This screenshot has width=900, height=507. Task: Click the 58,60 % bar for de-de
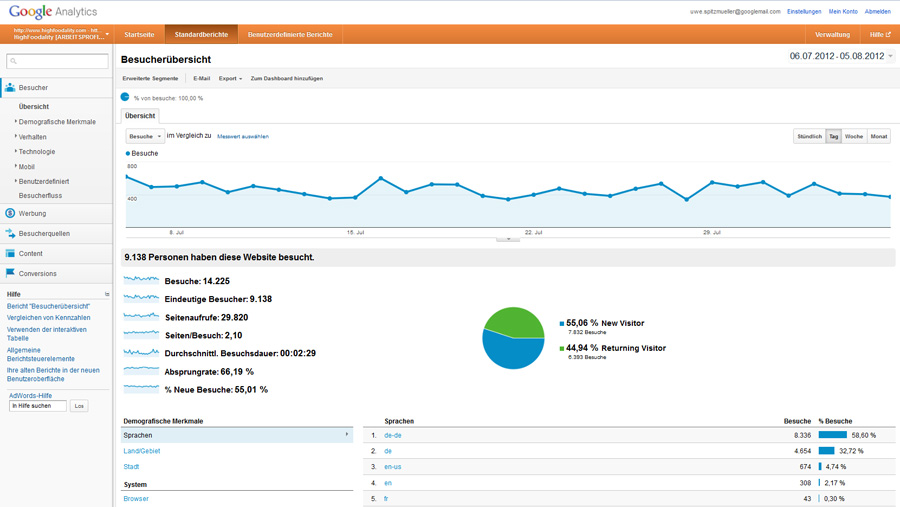pos(832,435)
